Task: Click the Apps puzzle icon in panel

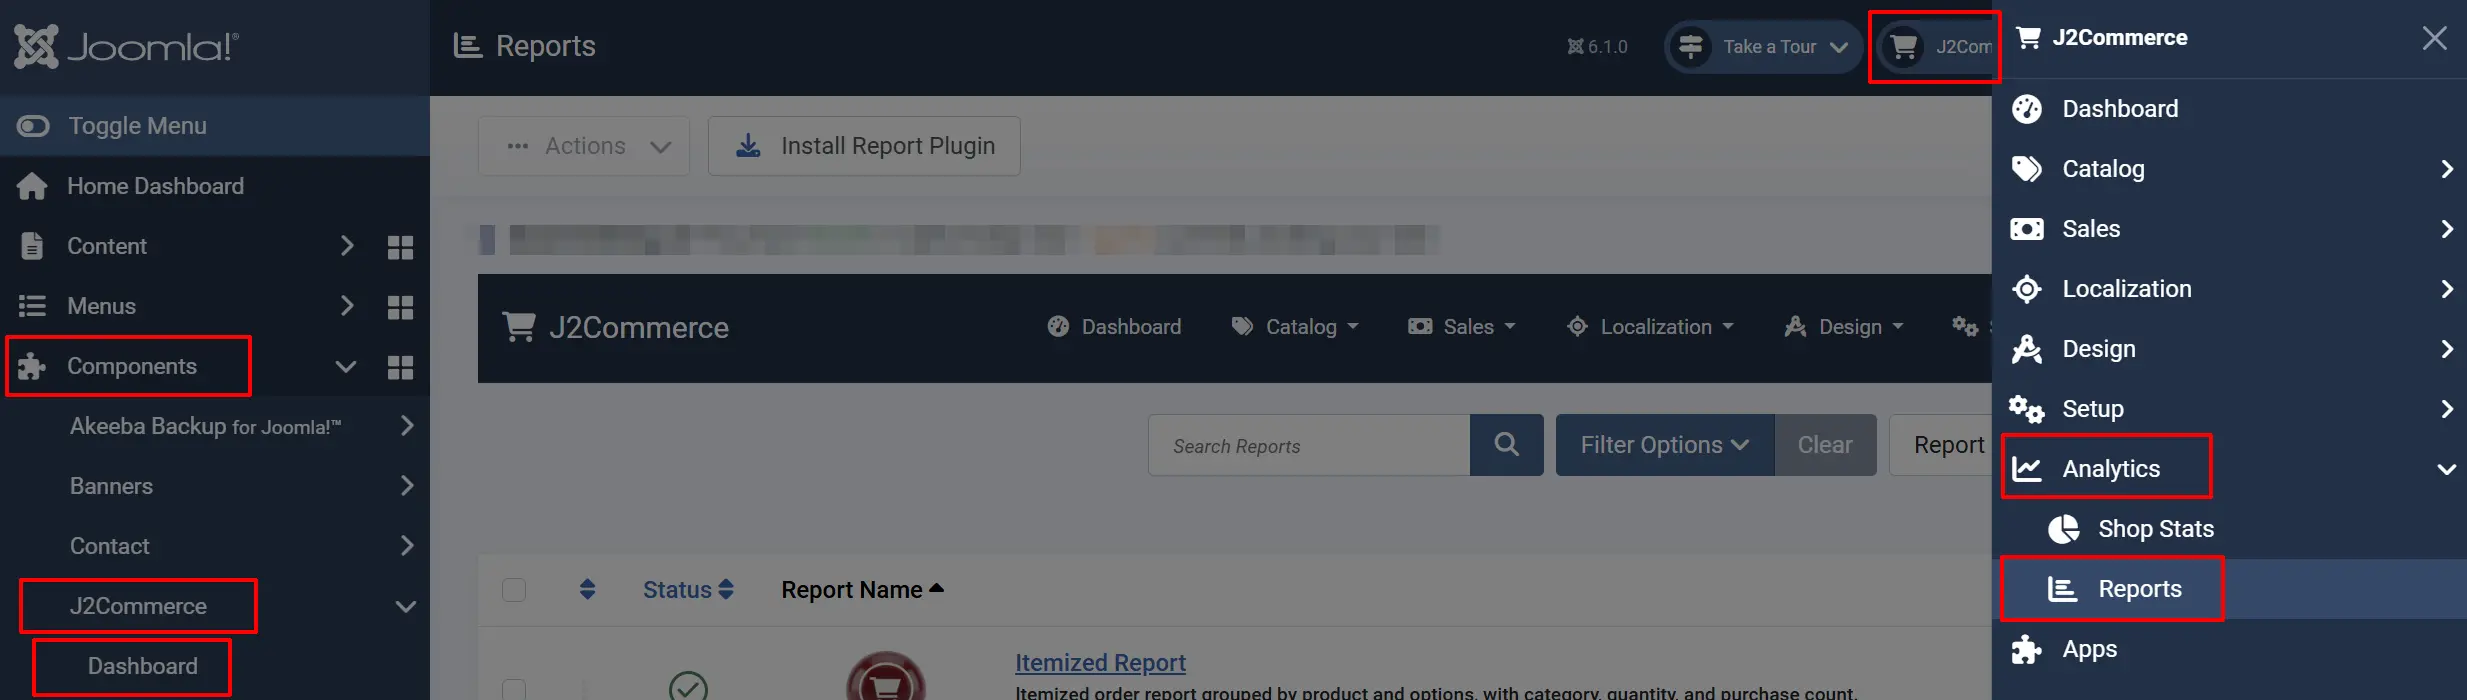Action: tap(2027, 649)
